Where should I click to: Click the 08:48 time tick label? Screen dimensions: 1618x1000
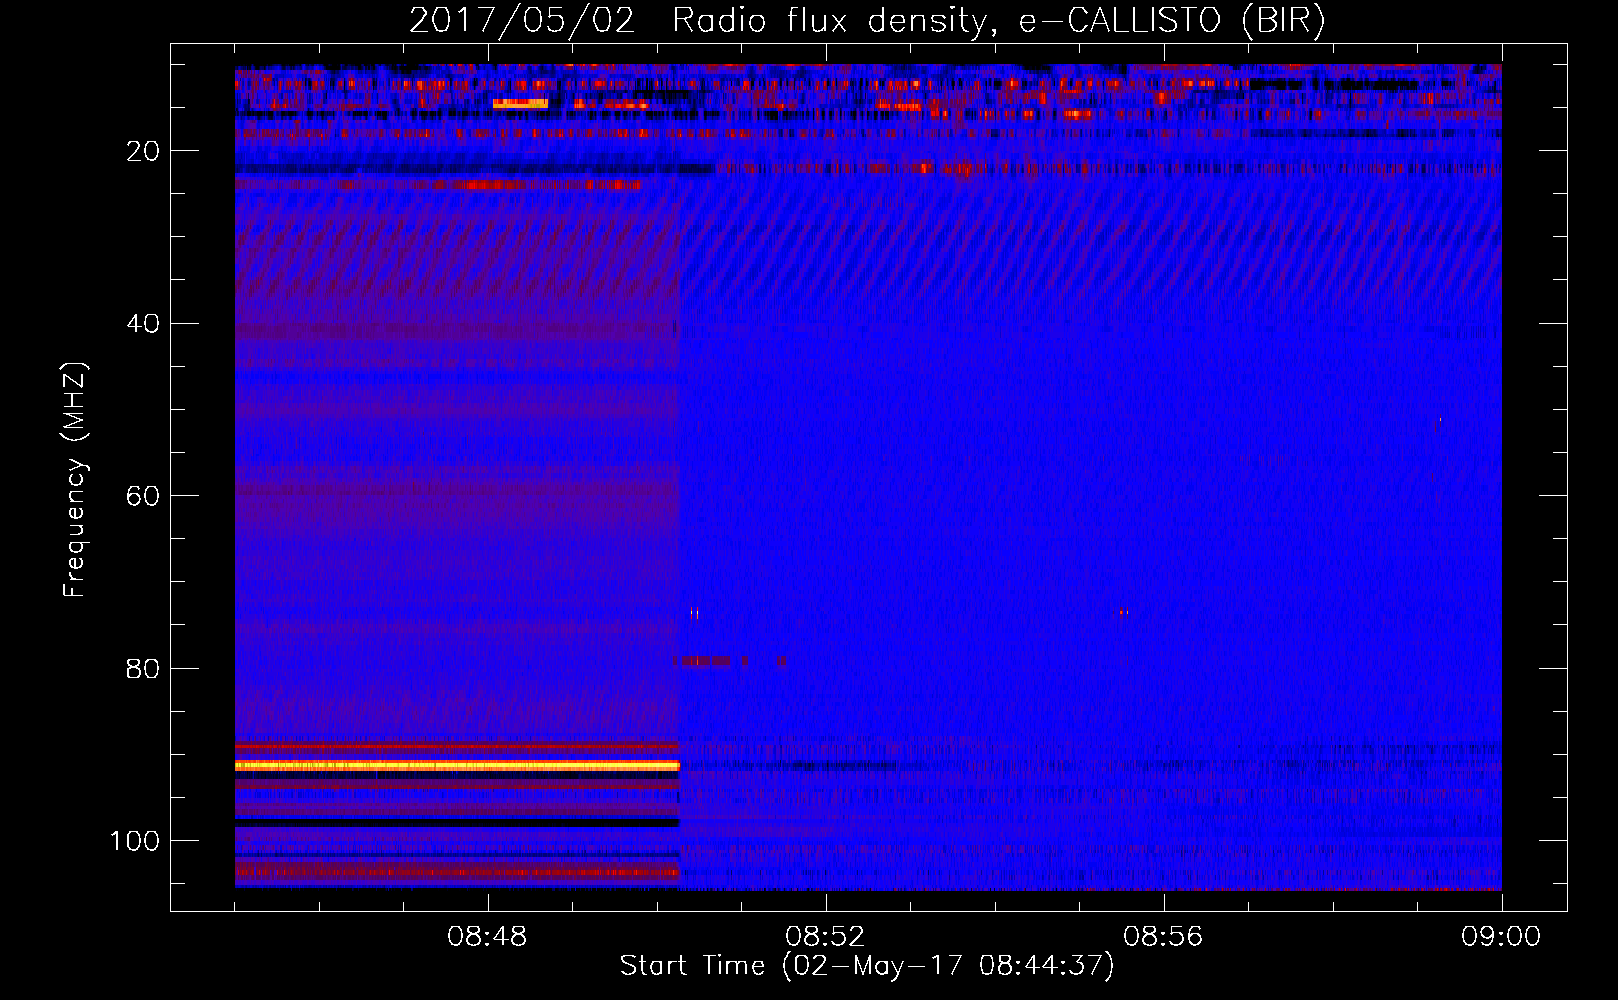point(487,937)
